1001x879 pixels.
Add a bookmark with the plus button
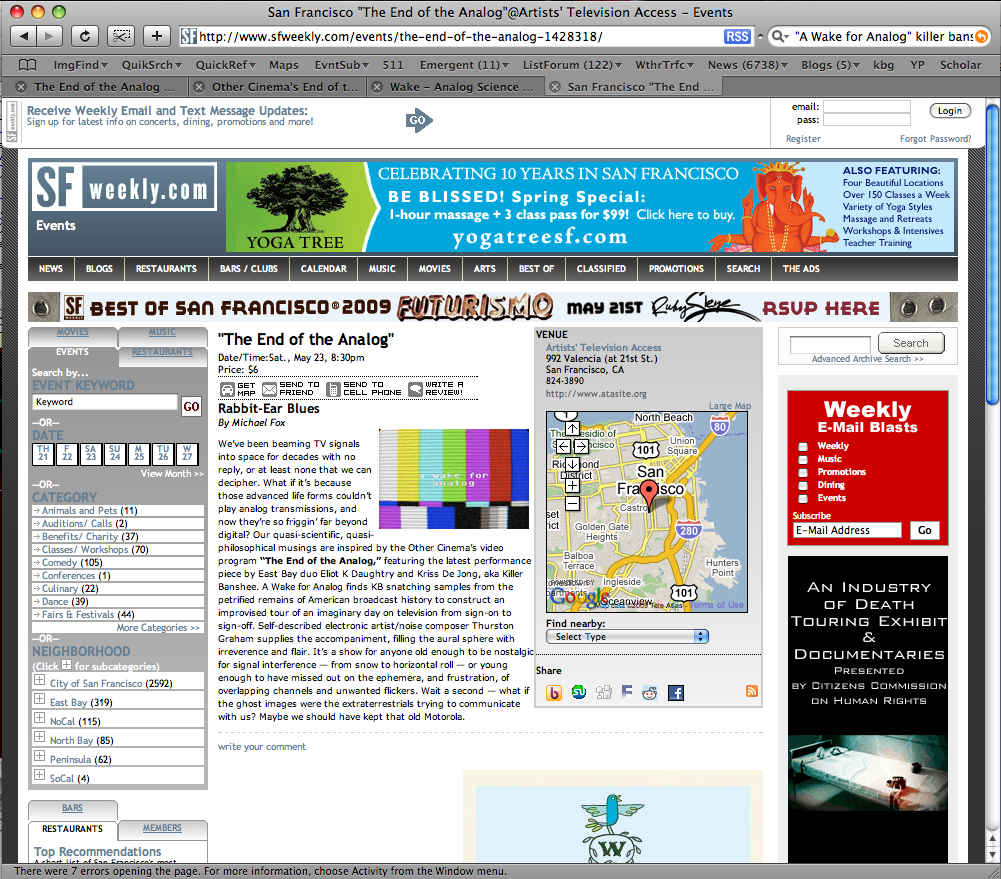pyautogui.click(x=157, y=36)
